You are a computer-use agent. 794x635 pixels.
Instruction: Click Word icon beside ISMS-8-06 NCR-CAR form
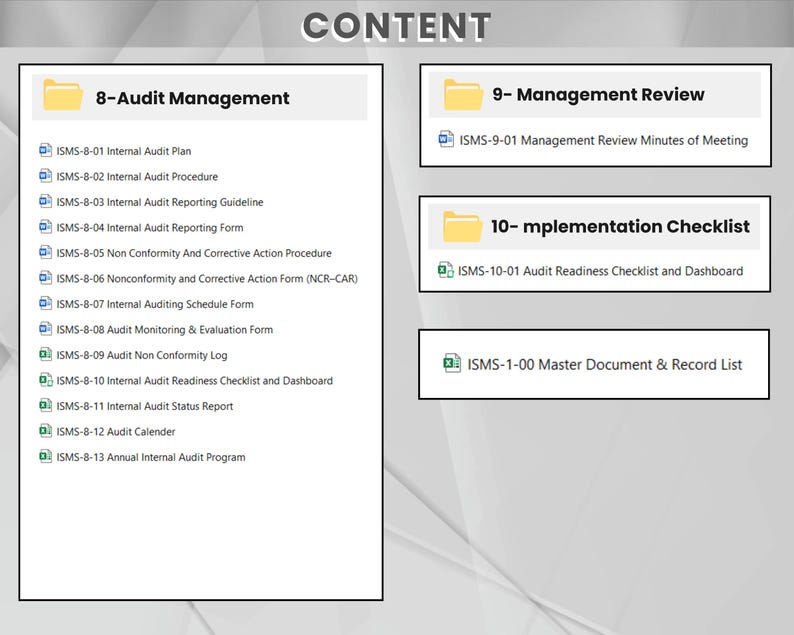(x=46, y=277)
